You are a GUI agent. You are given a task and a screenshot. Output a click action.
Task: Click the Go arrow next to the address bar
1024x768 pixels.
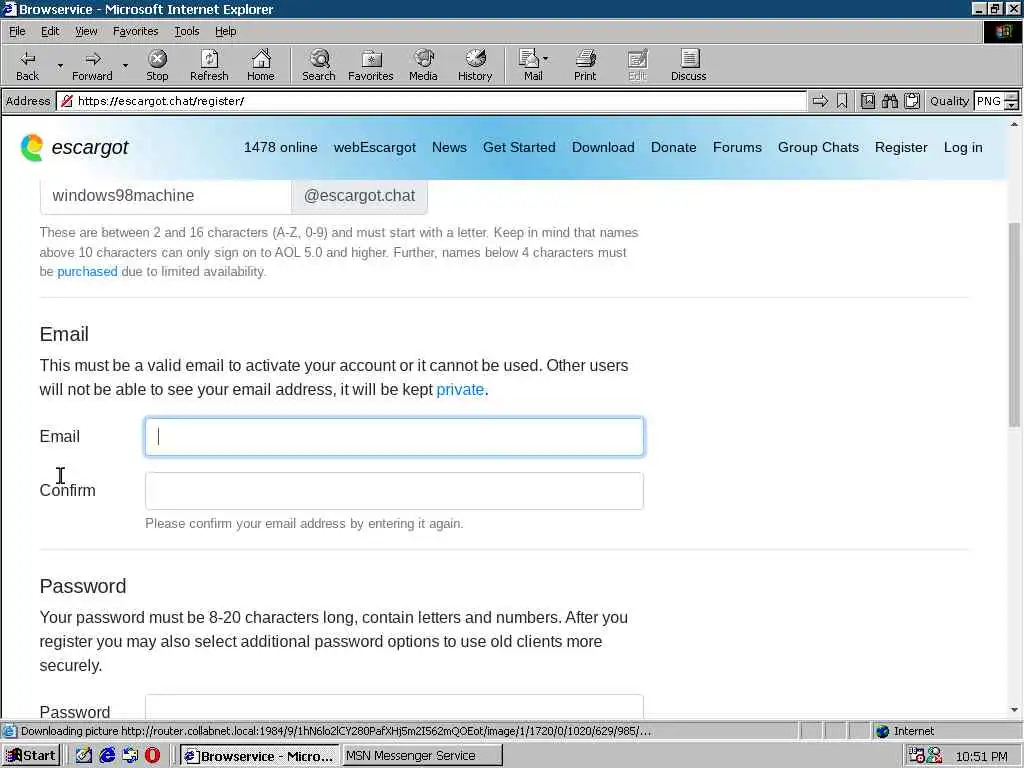[820, 101]
